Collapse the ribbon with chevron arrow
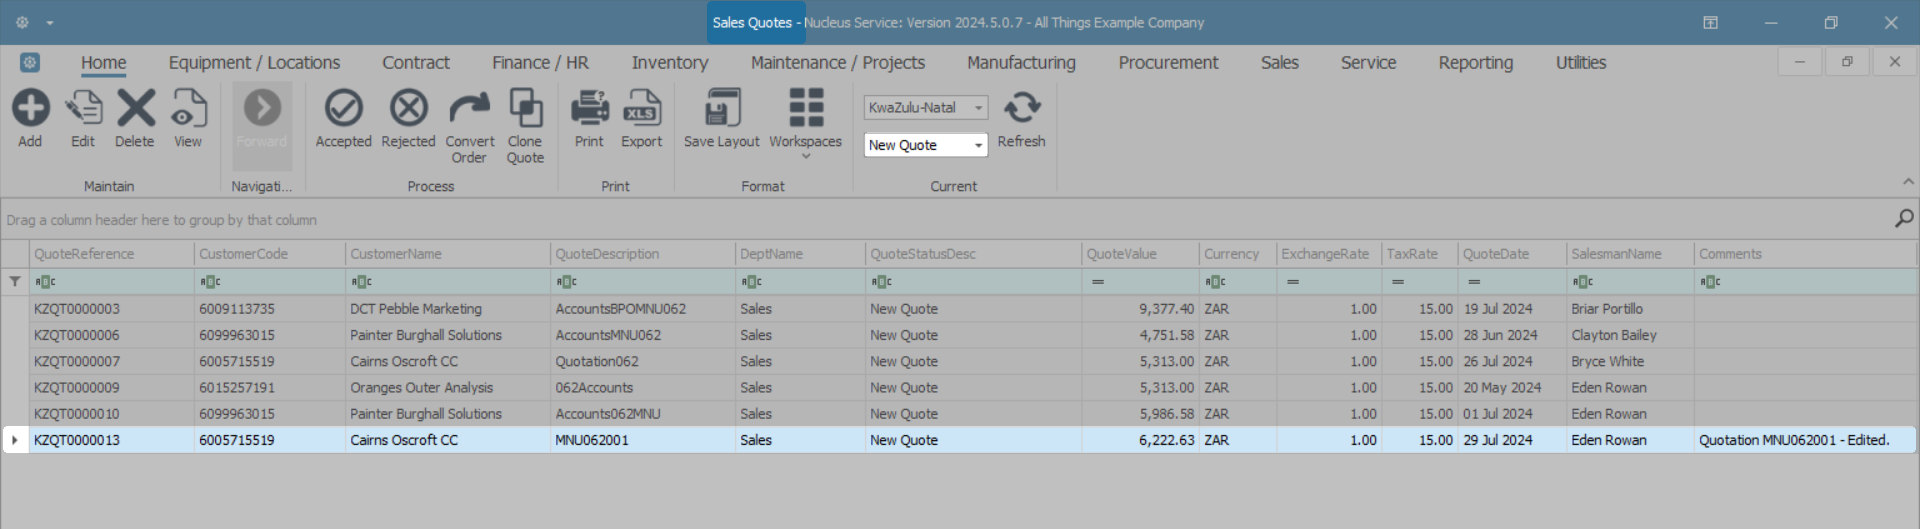1920x529 pixels. tap(1908, 182)
